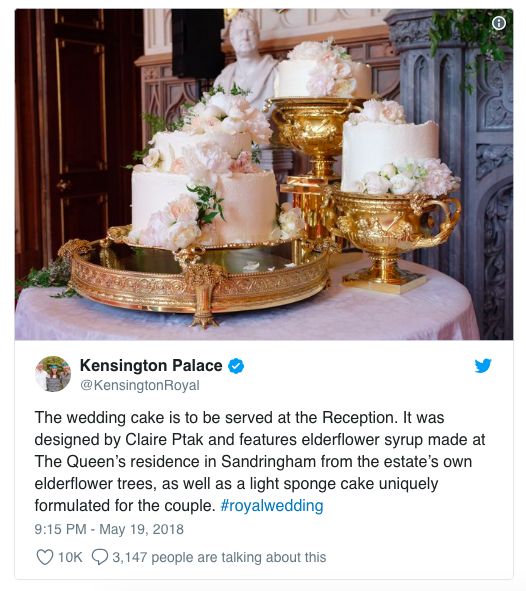The height and width of the screenshot is (591, 526).
Task: Open the #royalwedding hashtag
Action: click(x=272, y=505)
